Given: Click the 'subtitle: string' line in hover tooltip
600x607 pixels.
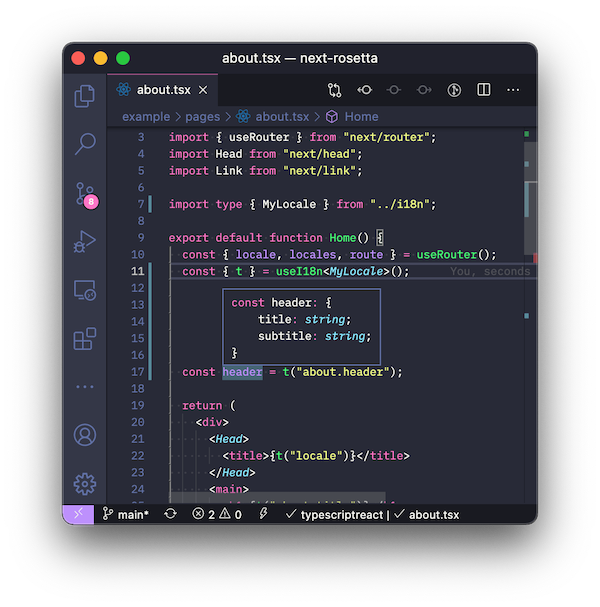Looking at the screenshot, I should pyautogui.click(x=314, y=336).
